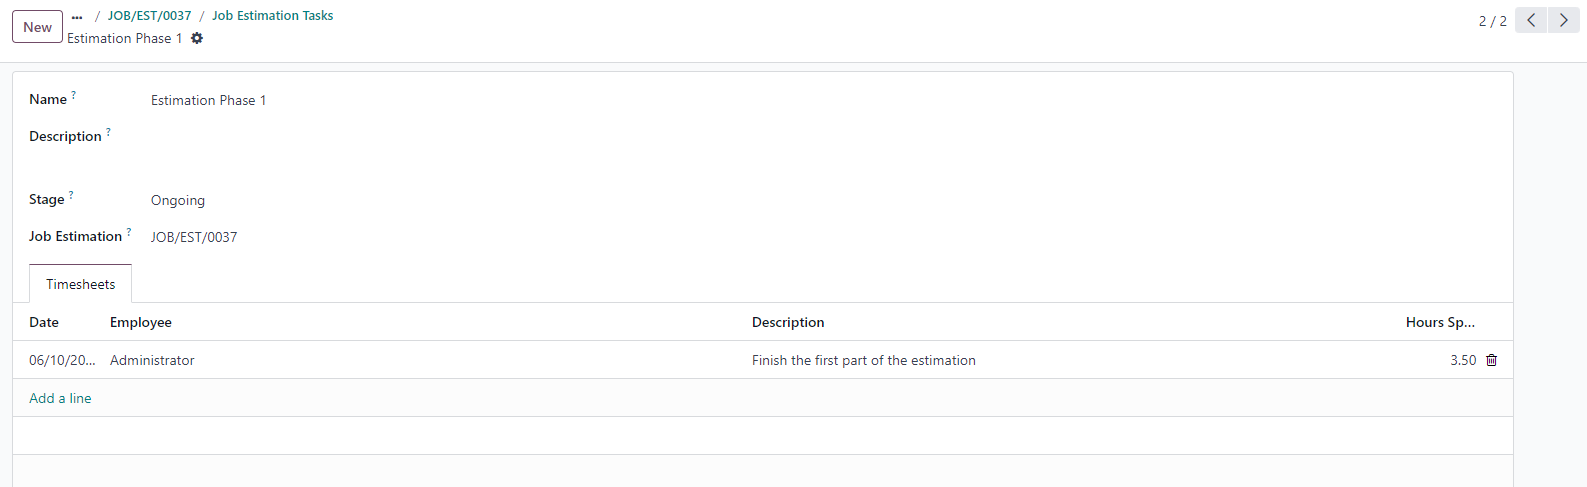
Task: Sort timesheets by the Date column header
Action: coord(44,322)
